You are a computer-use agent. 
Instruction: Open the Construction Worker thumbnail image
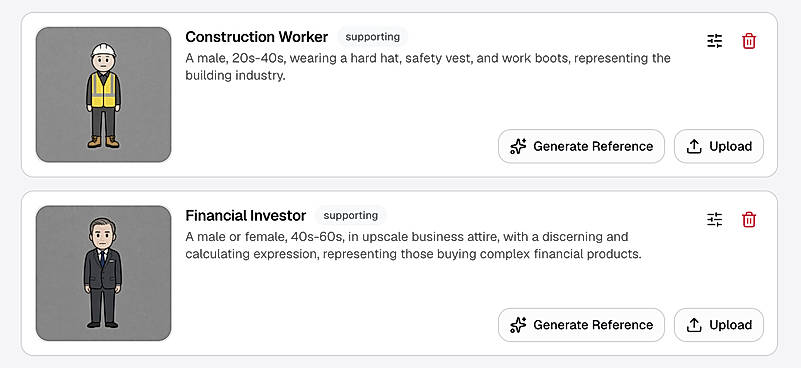(103, 95)
